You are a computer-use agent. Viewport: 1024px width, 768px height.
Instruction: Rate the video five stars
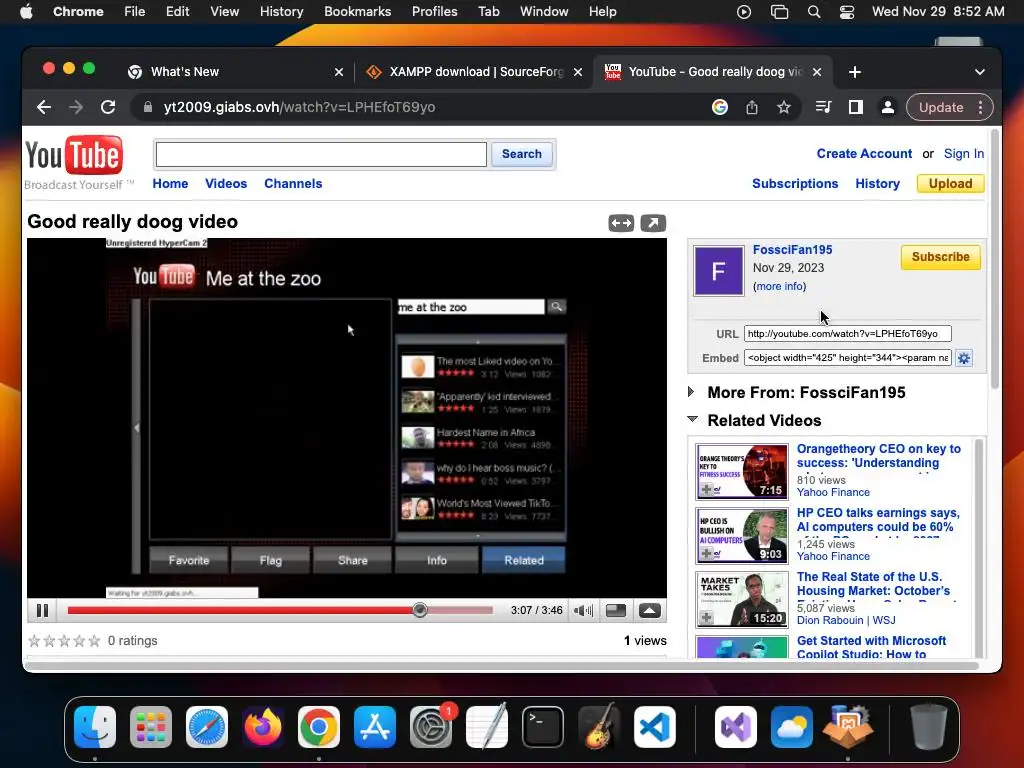click(x=95, y=641)
